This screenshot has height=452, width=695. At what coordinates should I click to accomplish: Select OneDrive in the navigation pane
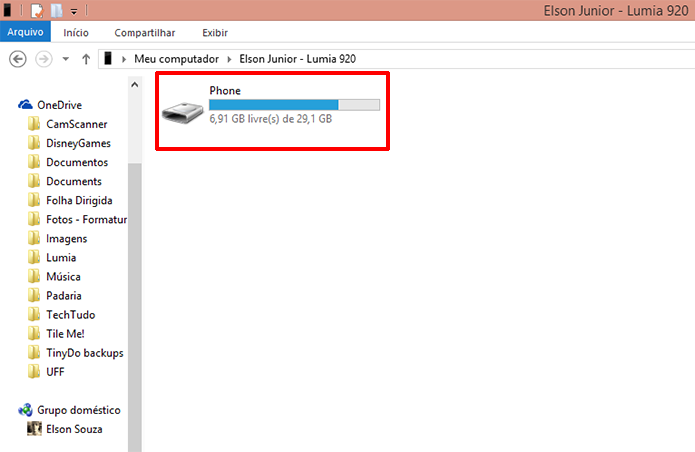click(x=59, y=105)
